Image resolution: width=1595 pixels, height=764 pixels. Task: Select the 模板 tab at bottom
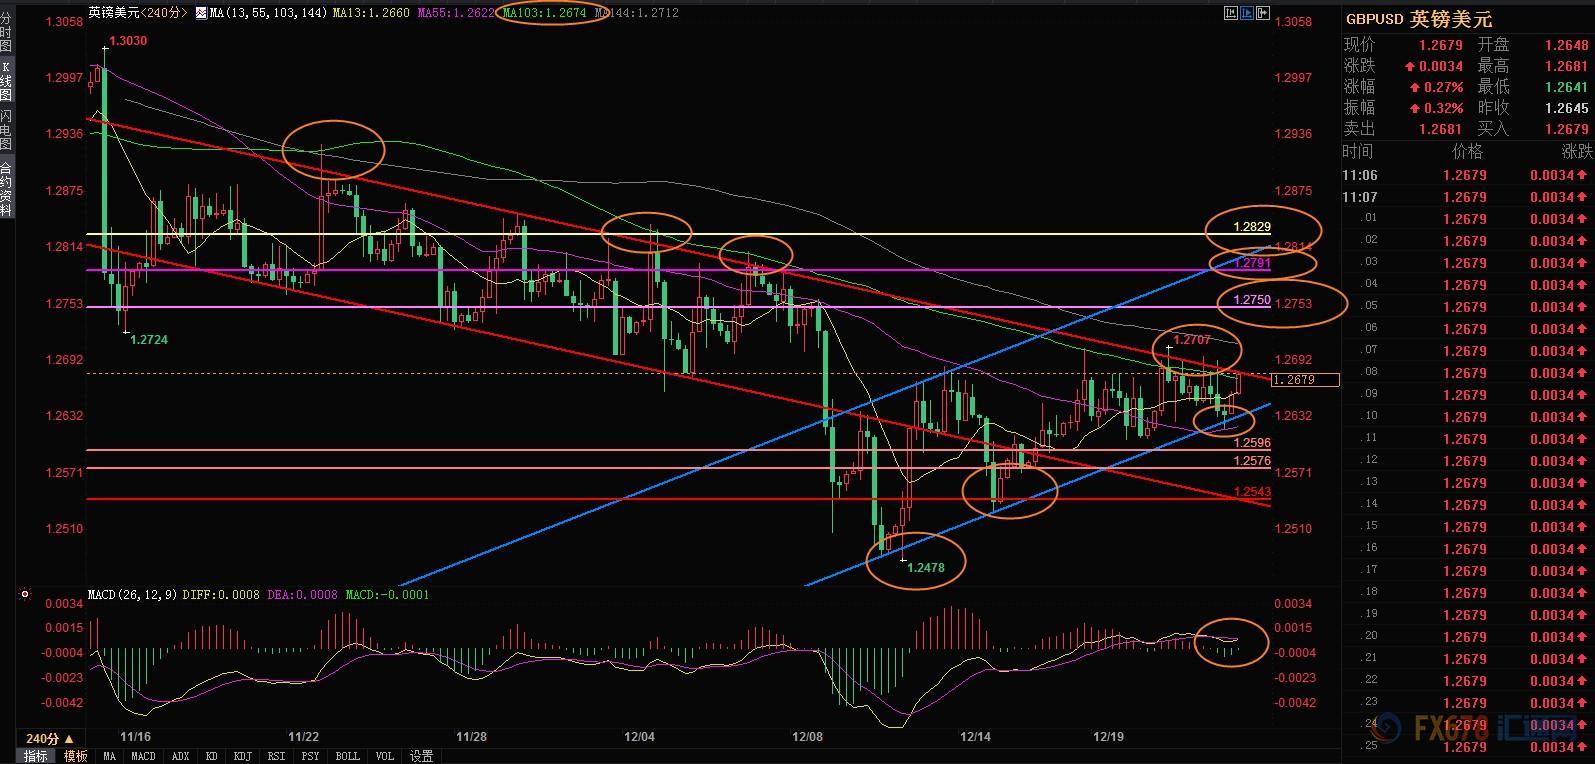pos(76,756)
